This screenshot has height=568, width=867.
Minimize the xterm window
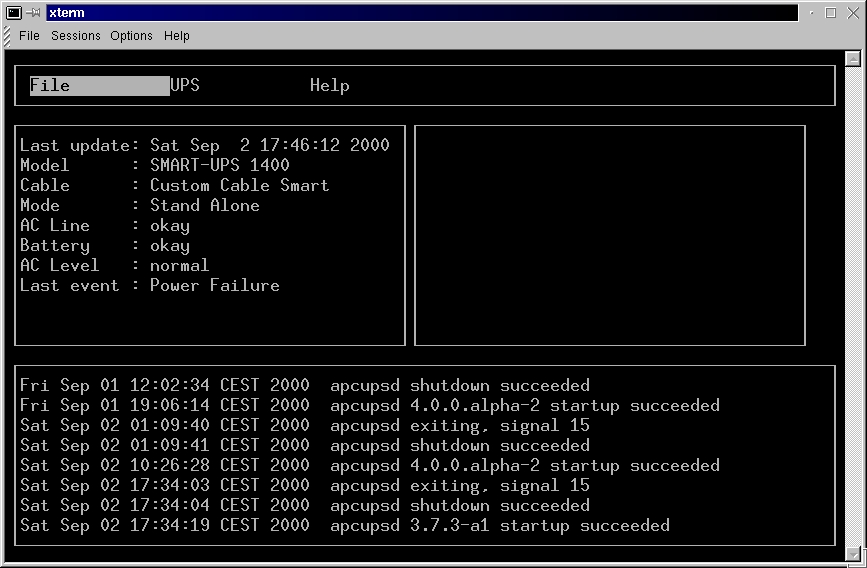pos(811,13)
